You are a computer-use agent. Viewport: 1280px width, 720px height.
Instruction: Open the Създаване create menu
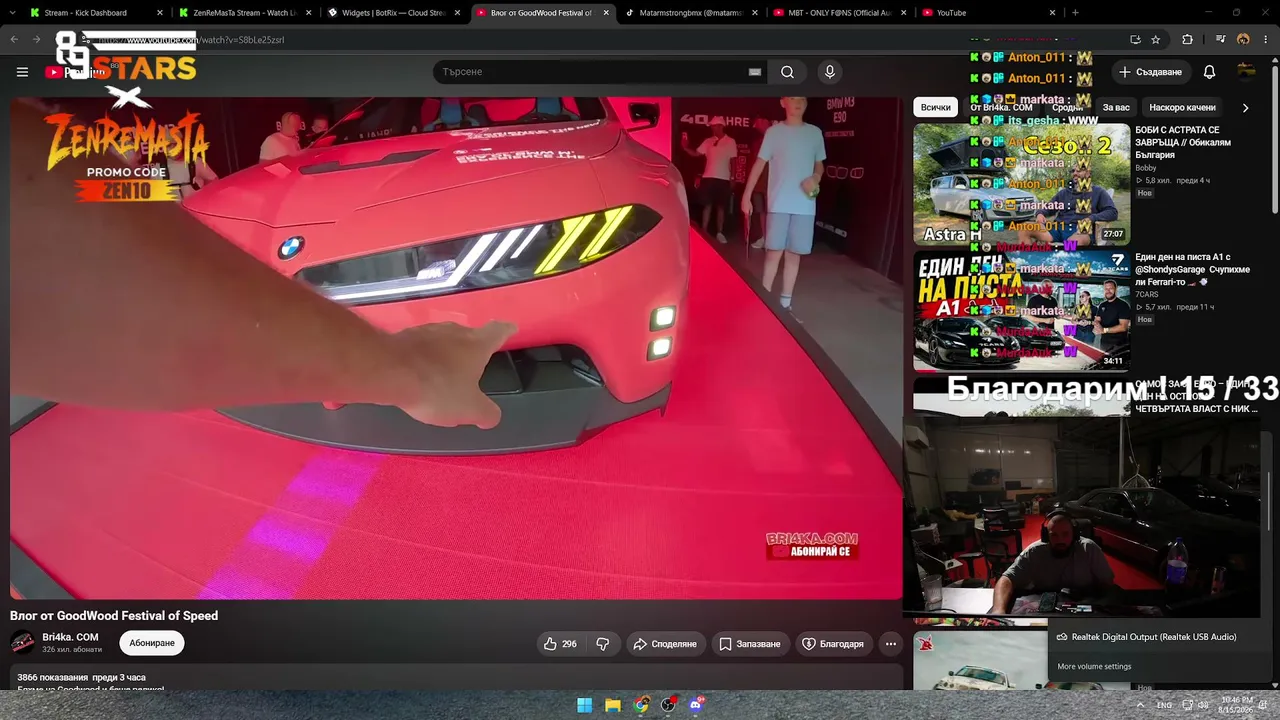click(1150, 72)
